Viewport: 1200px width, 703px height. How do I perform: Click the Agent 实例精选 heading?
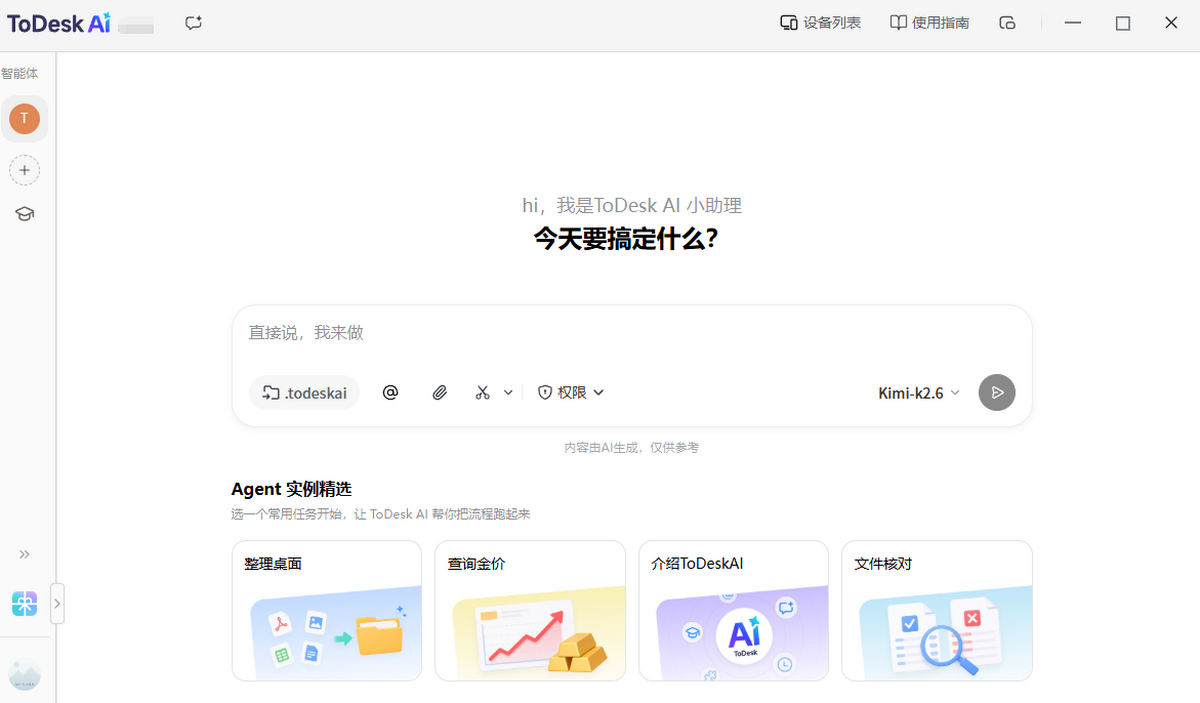pos(291,489)
